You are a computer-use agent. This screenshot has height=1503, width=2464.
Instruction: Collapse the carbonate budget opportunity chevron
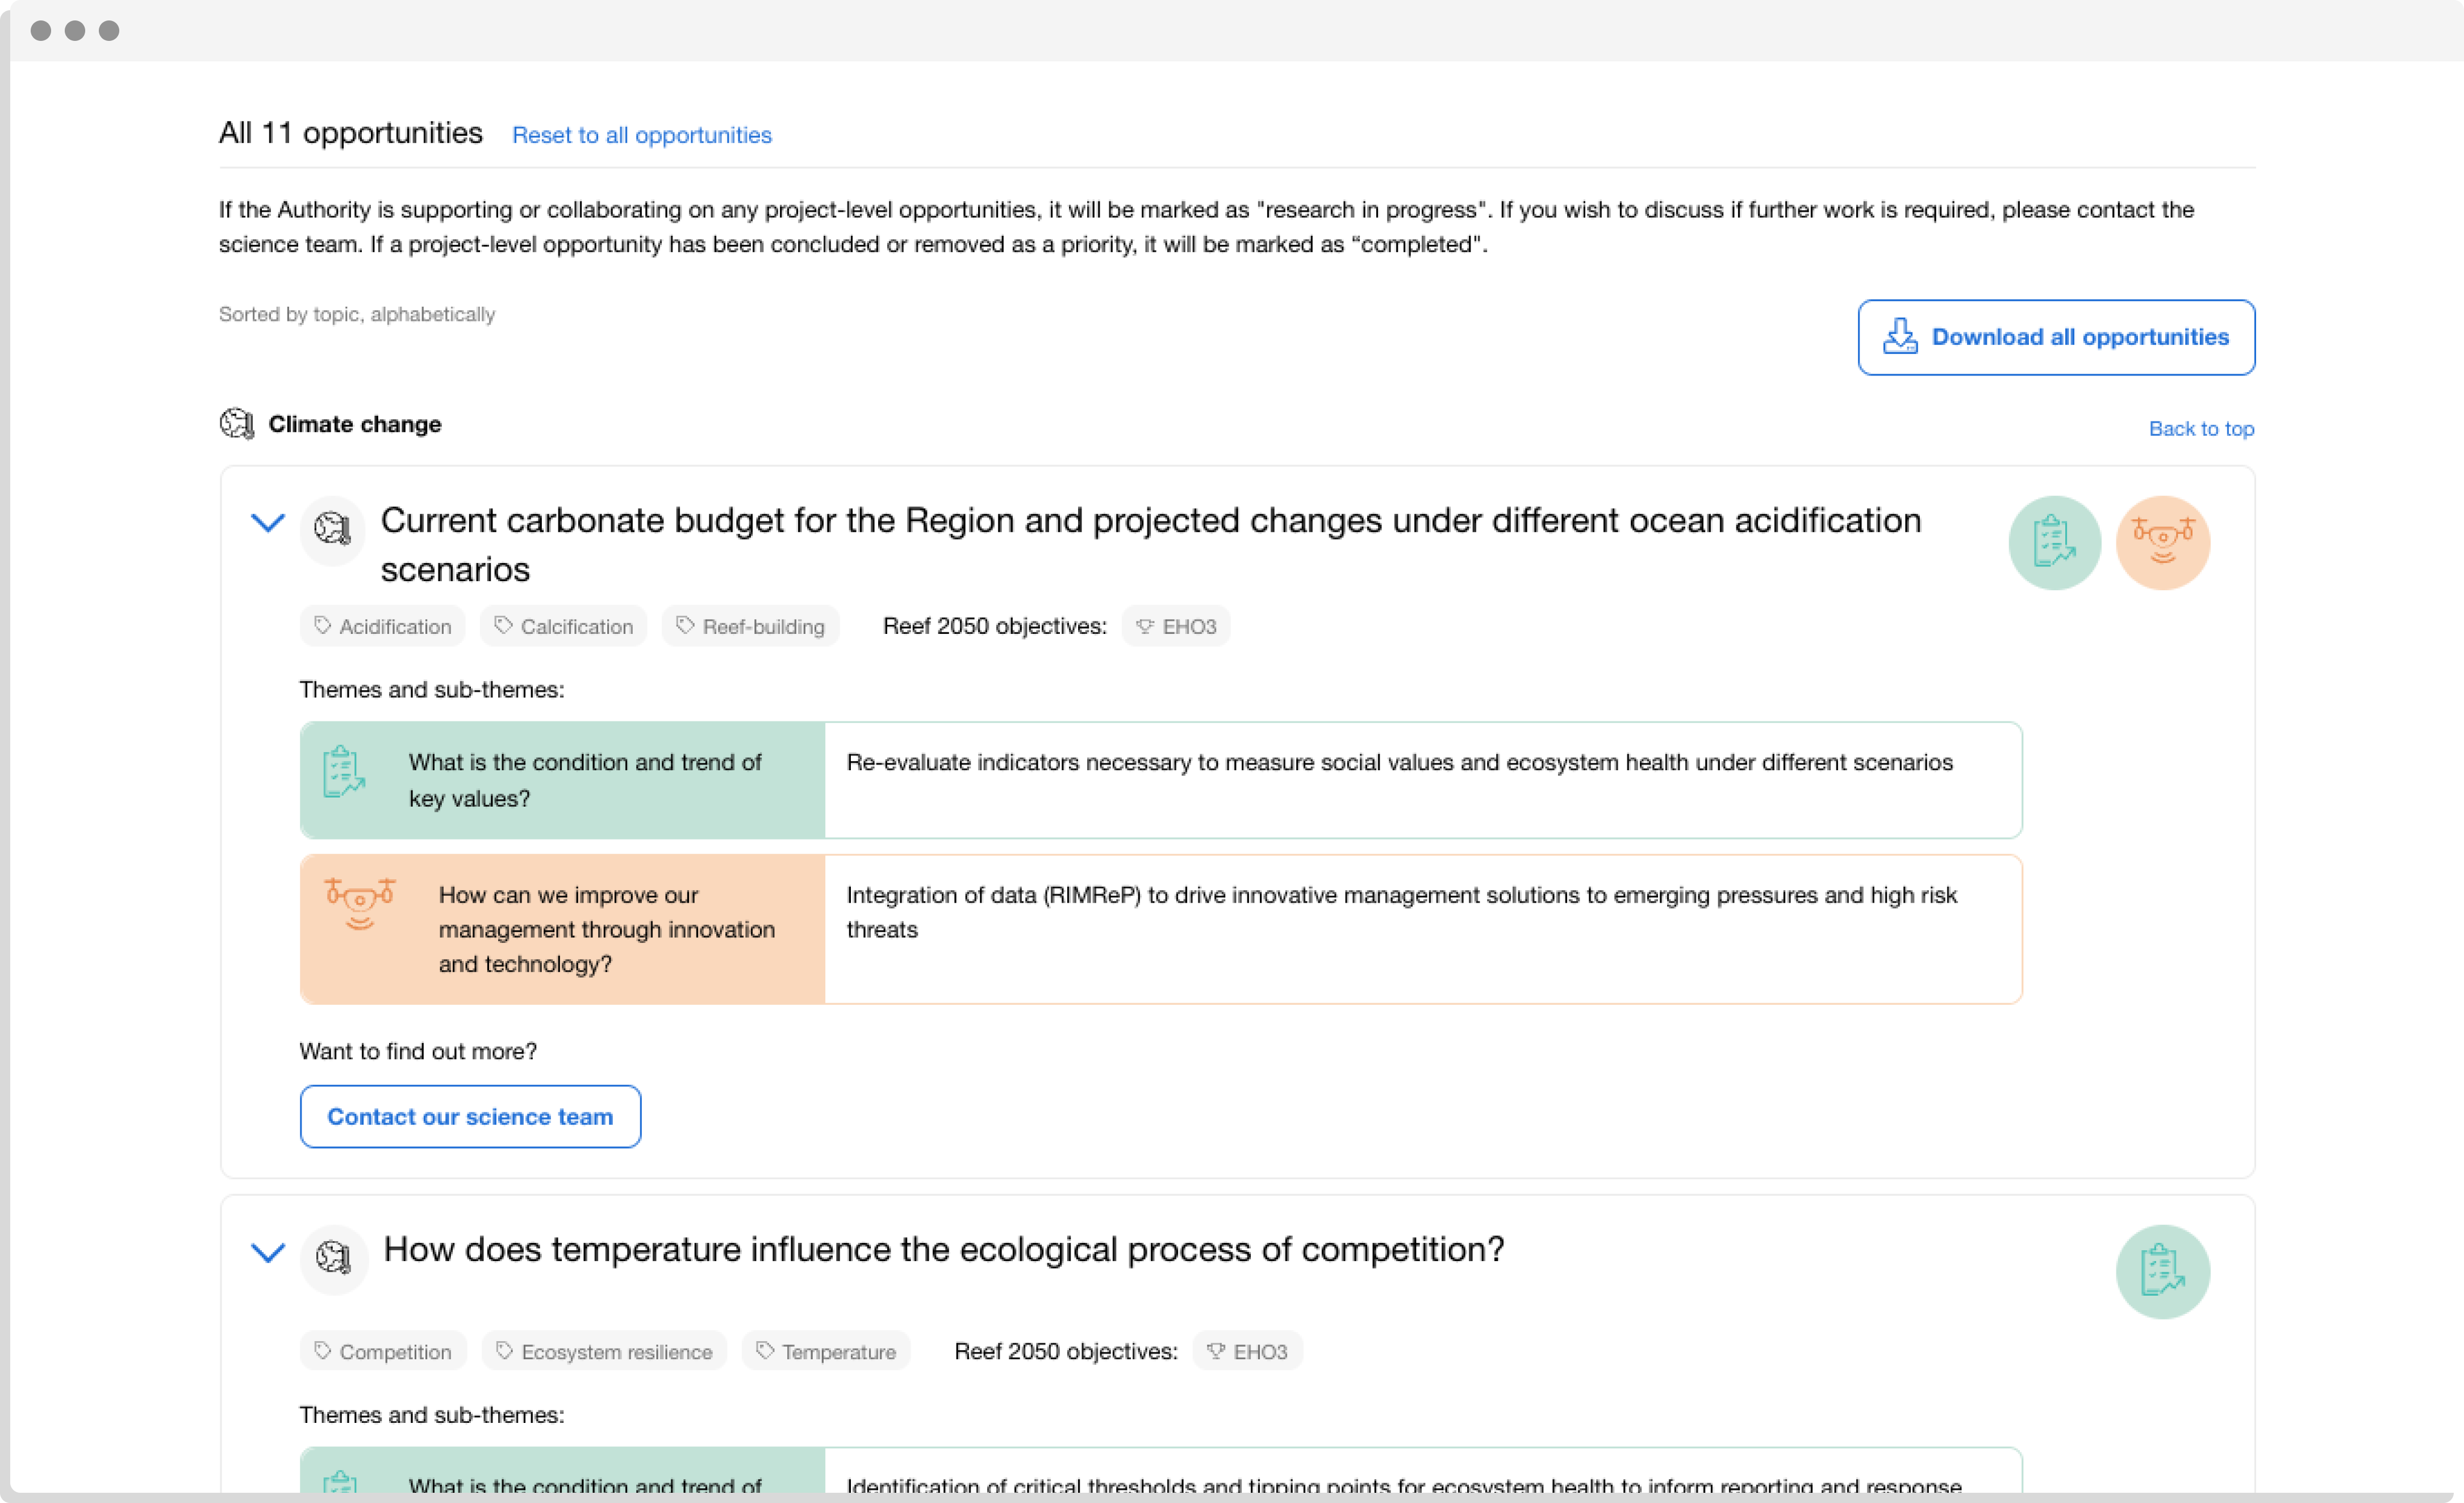267,523
